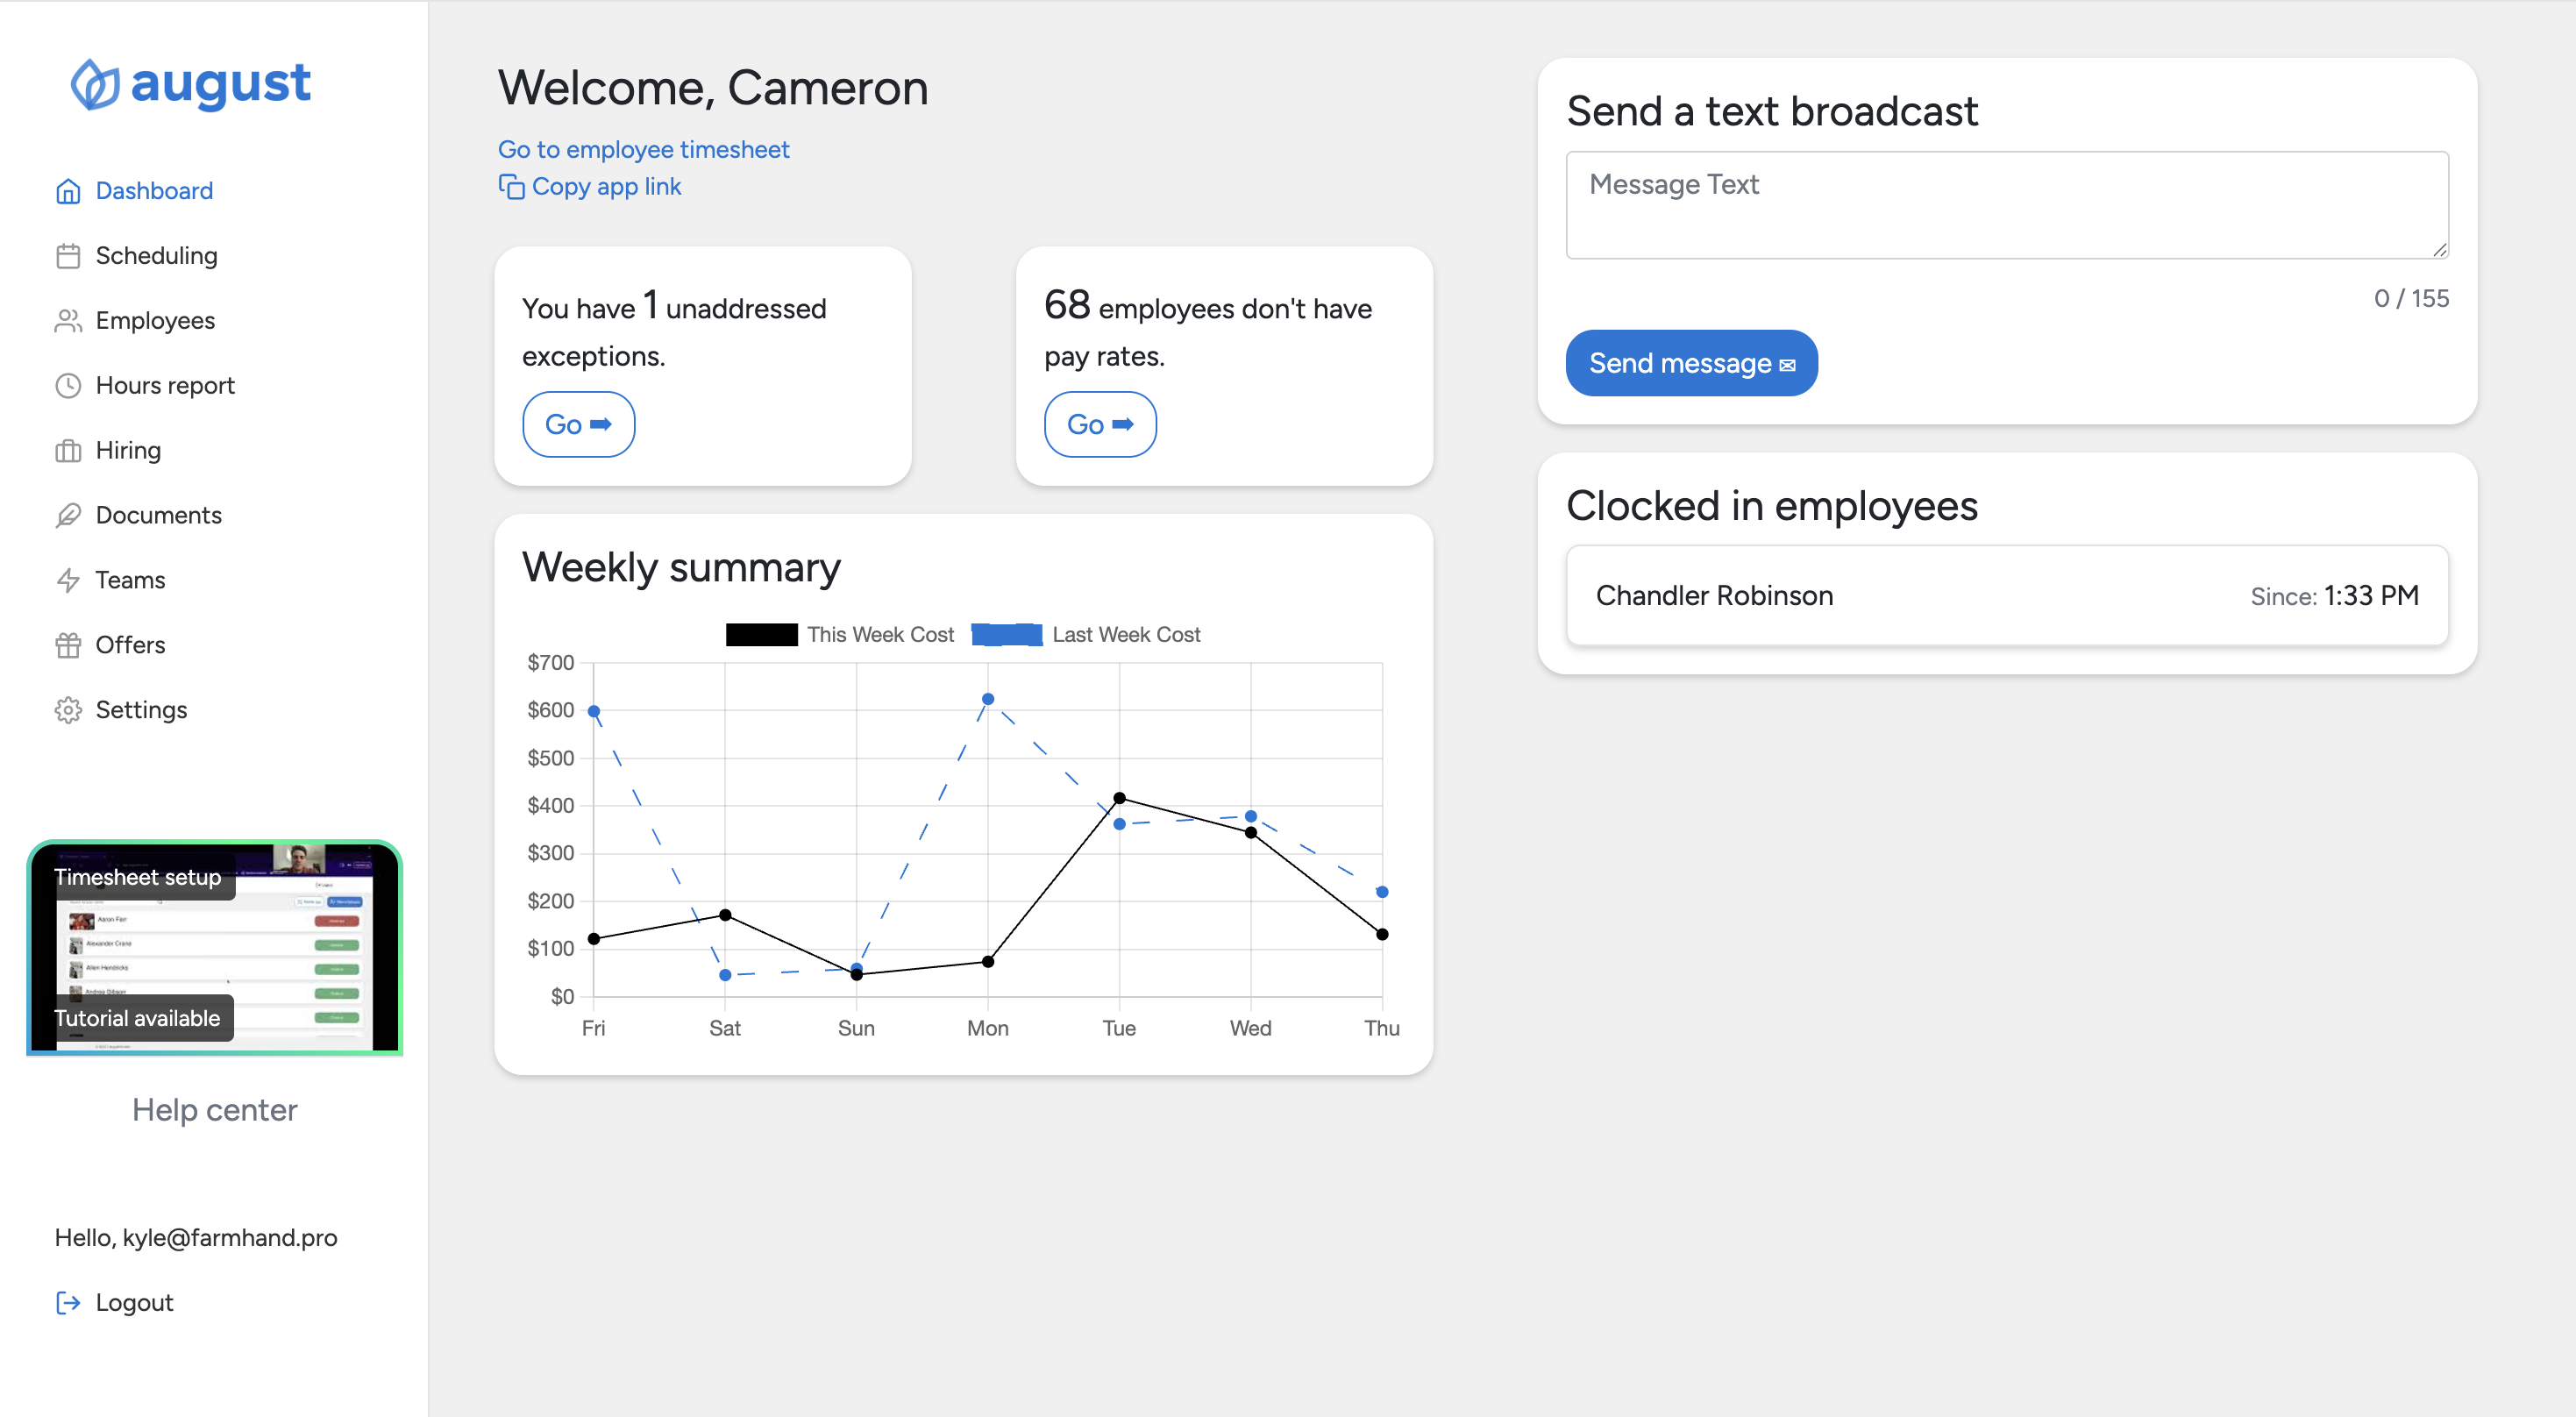The image size is (2576, 1417).
Task: Open the Timesheet setup tutorial thumbnail
Action: 214,948
